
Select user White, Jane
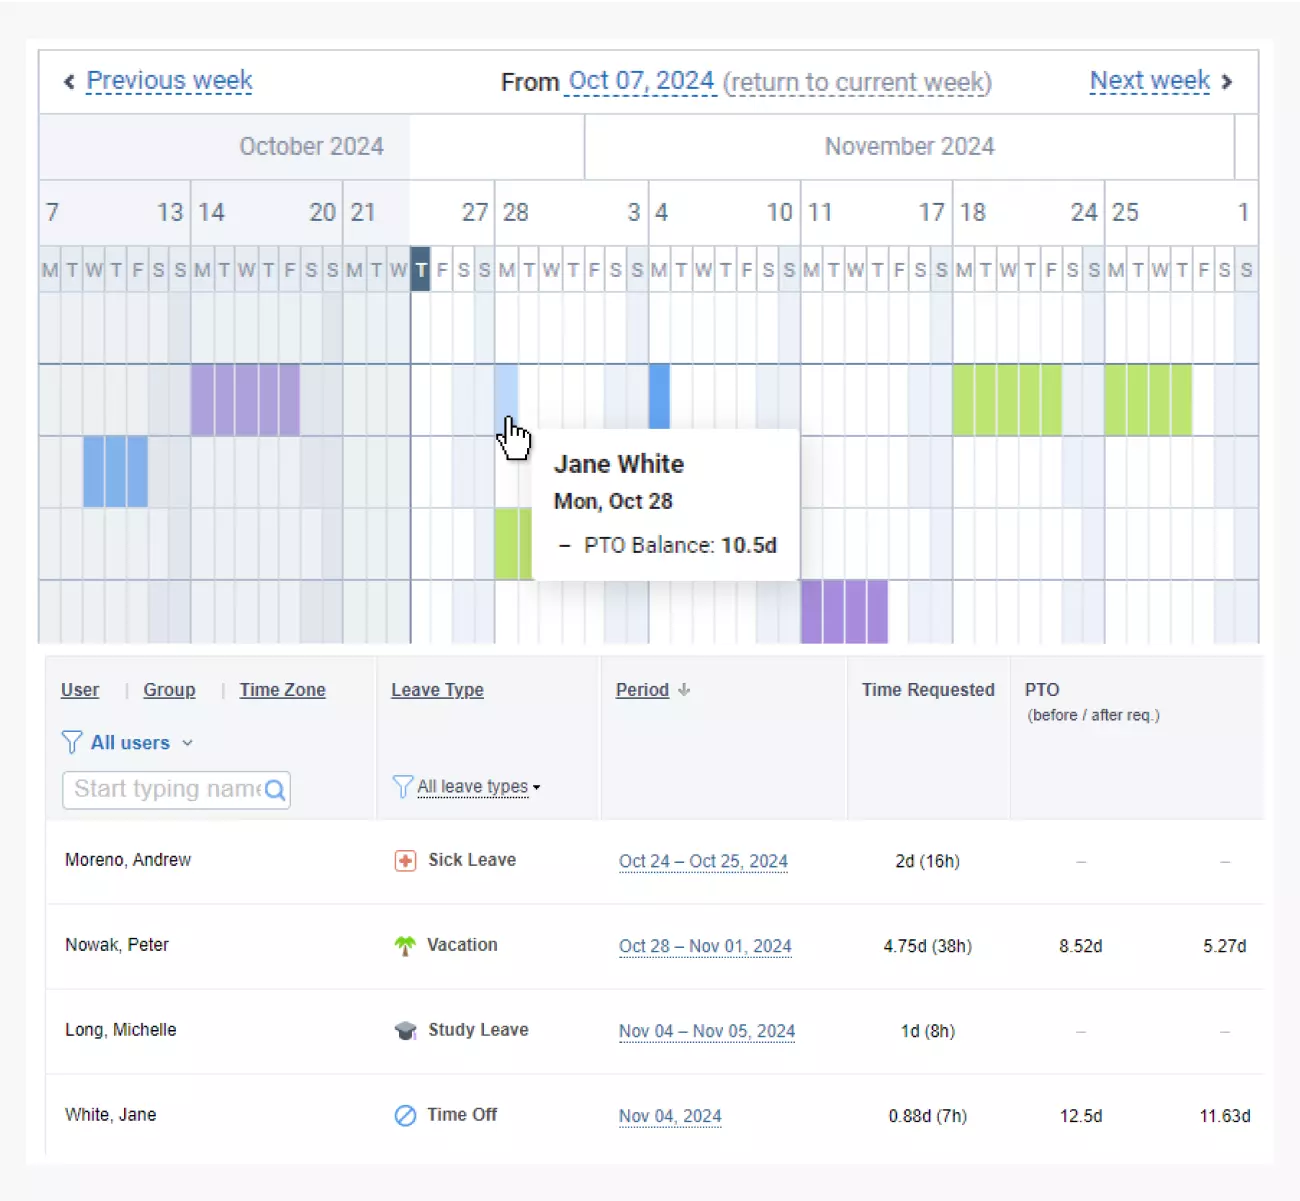pyautogui.click(x=110, y=1115)
